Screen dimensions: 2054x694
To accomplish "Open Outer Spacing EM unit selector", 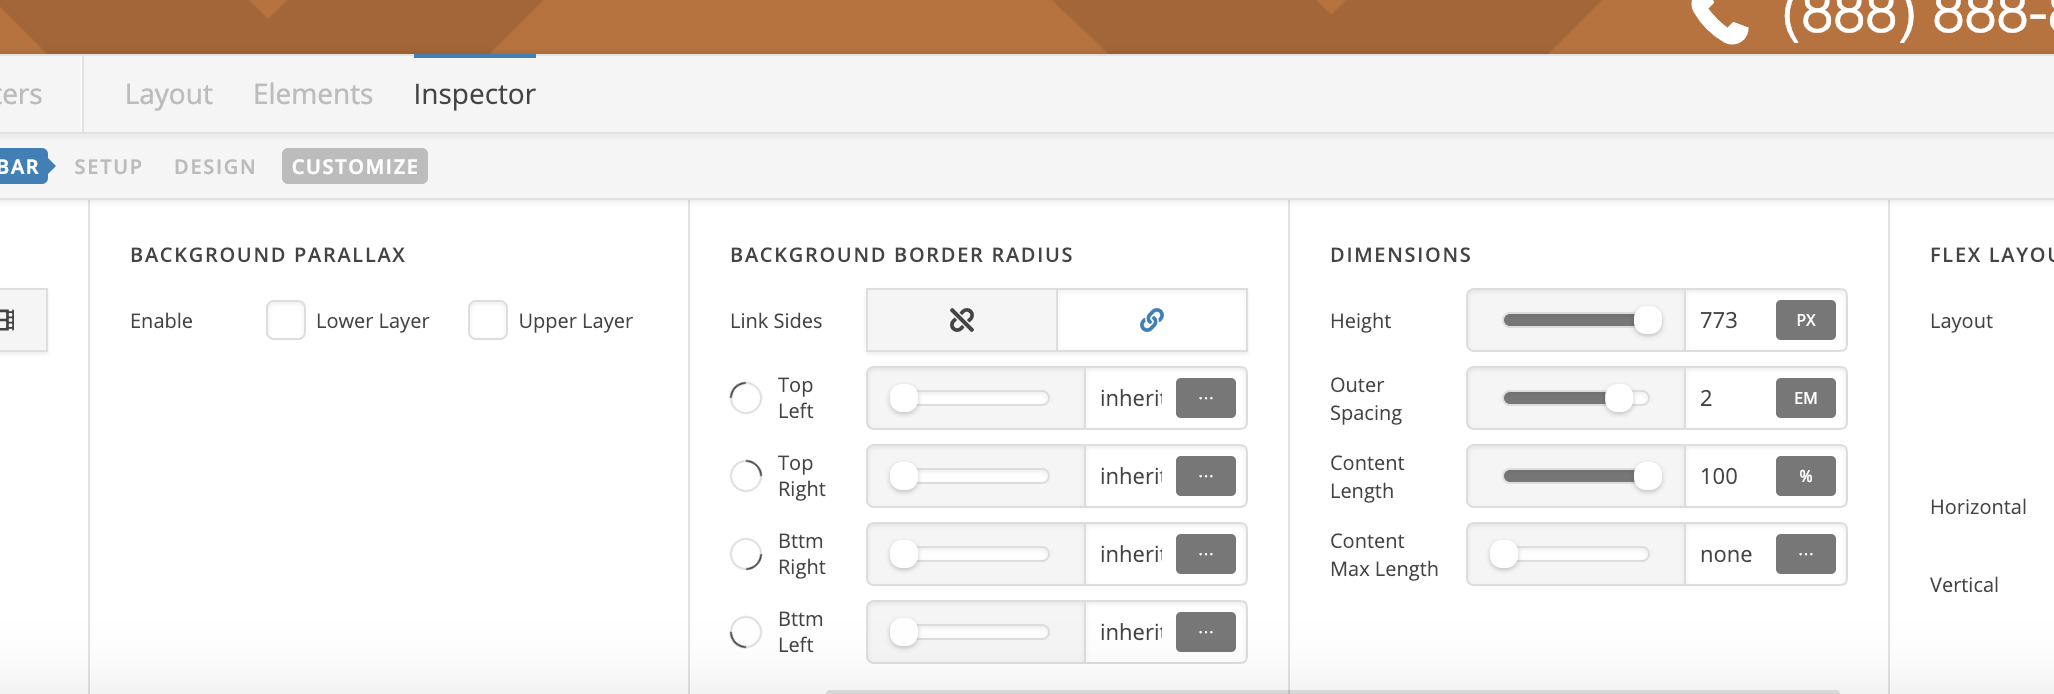I will (1805, 398).
